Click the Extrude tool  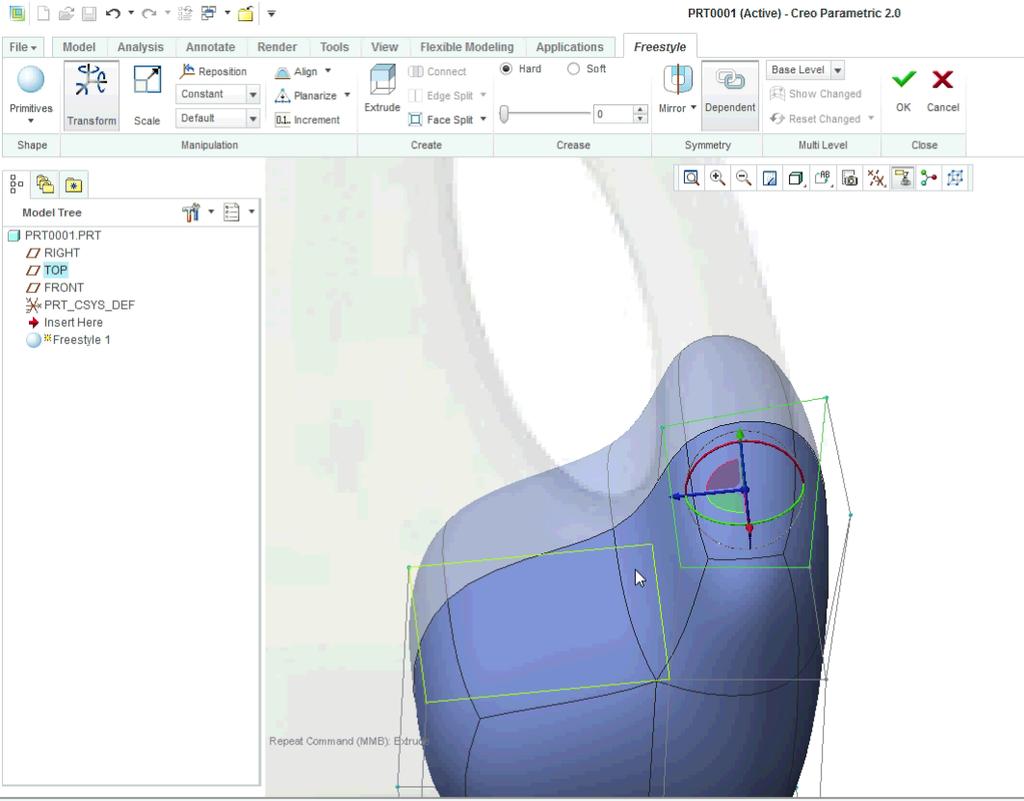click(x=382, y=89)
